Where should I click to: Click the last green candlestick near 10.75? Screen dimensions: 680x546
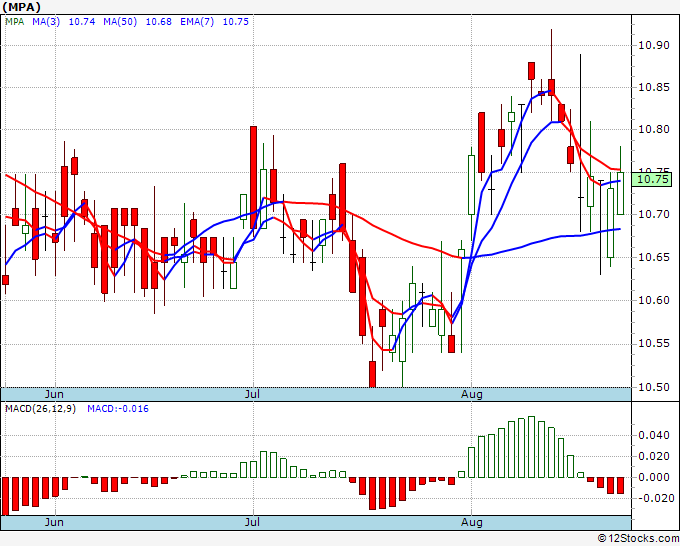pyautogui.click(x=621, y=193)
